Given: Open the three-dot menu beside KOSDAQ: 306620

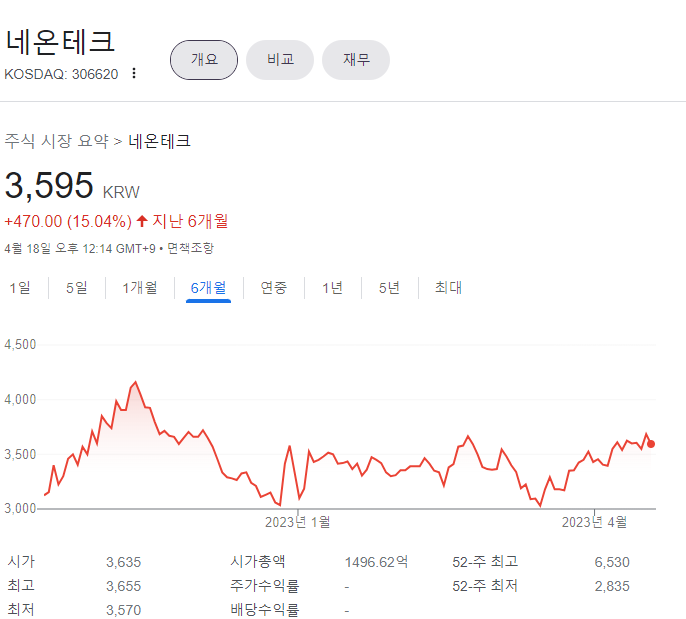Looking at the screenshot, I should click(134, 73).
